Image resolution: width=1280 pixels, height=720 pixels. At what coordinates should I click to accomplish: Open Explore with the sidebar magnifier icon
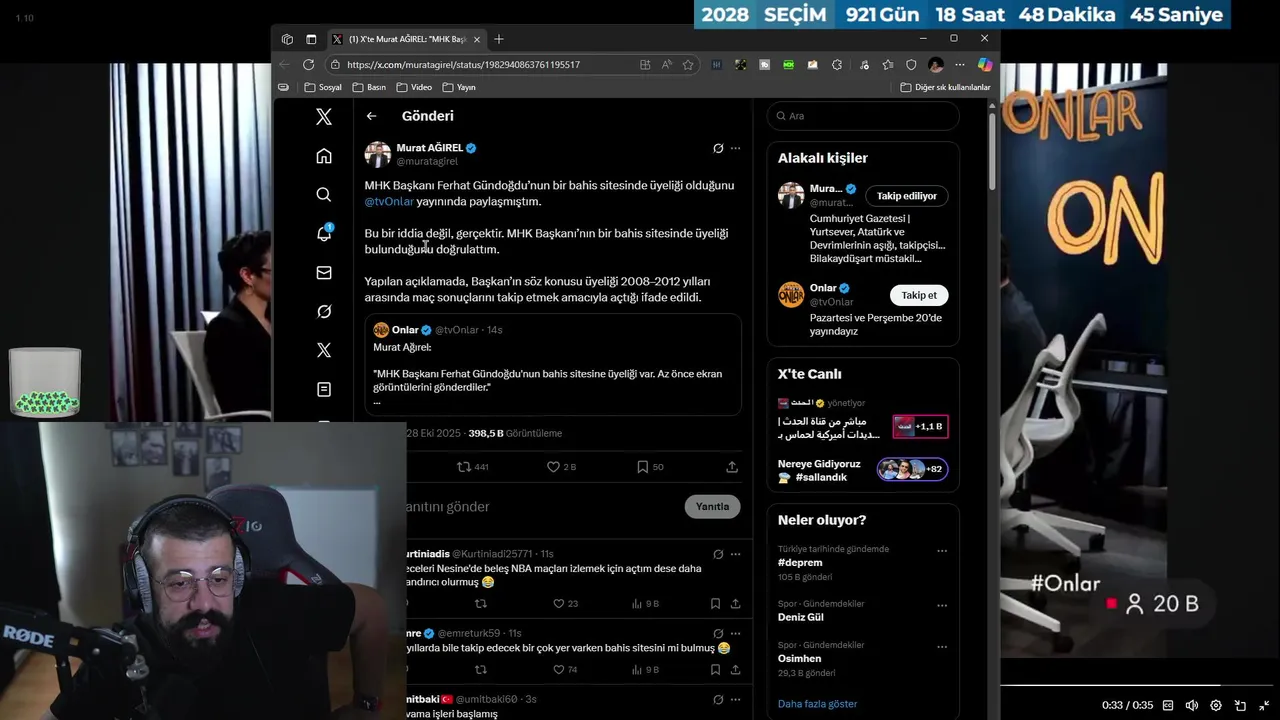tap(324, 195)
